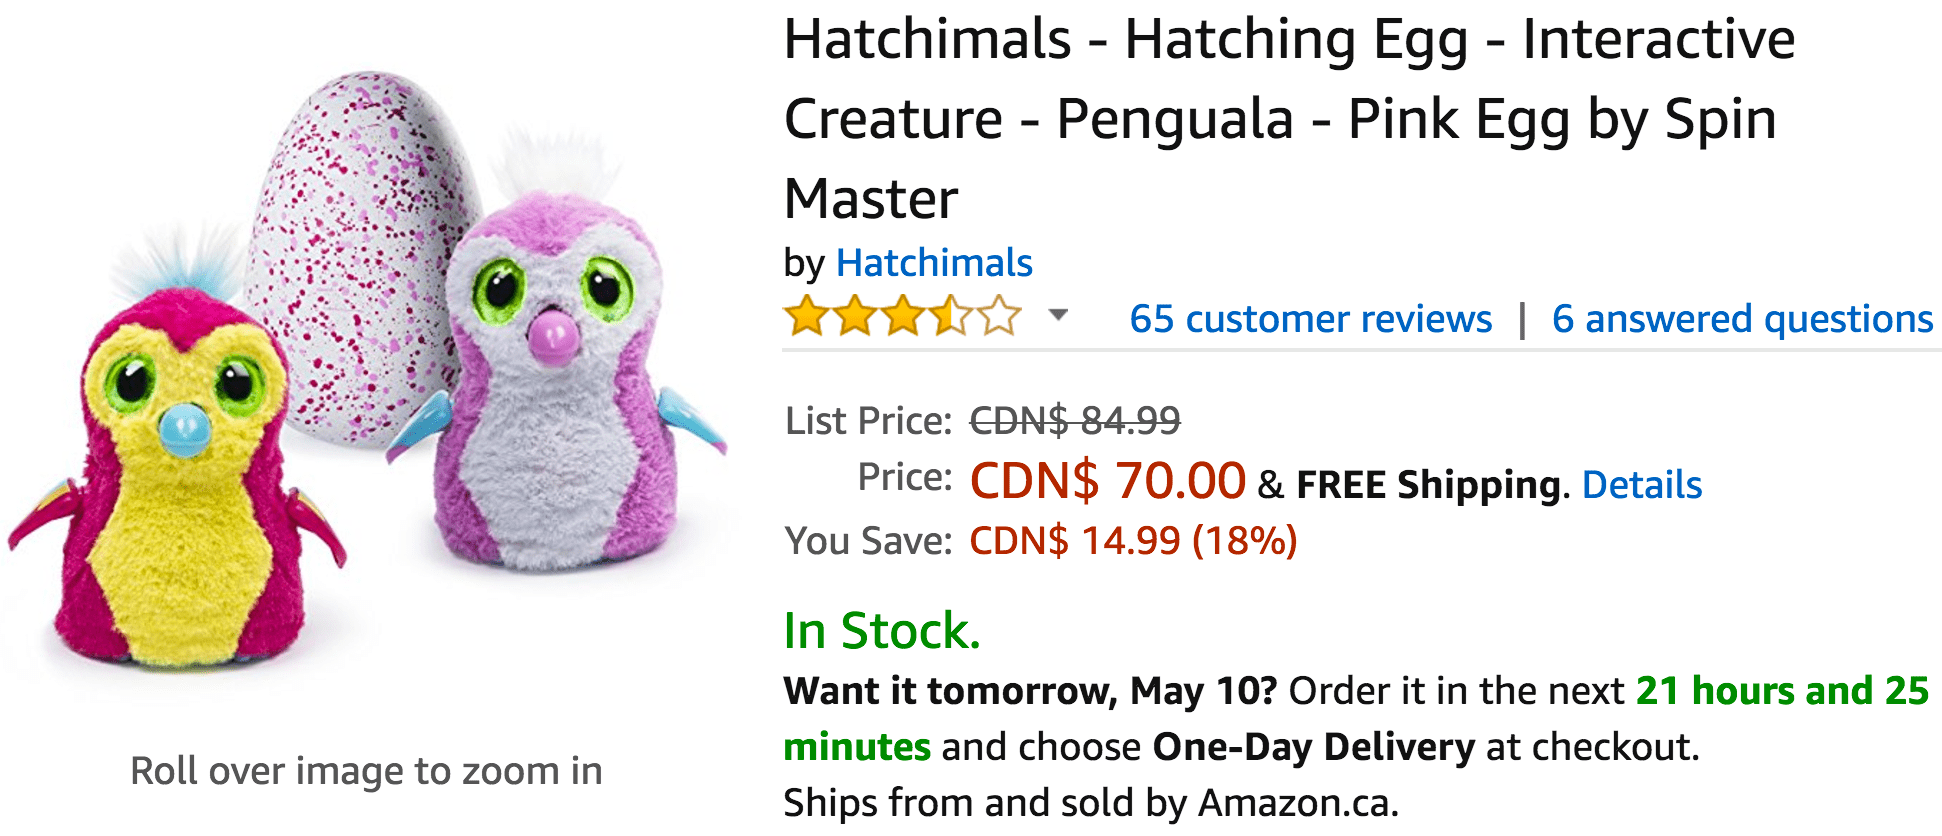
Task: Click Ships from and sold by Amazon.ca
Action: click(1090, 803)
